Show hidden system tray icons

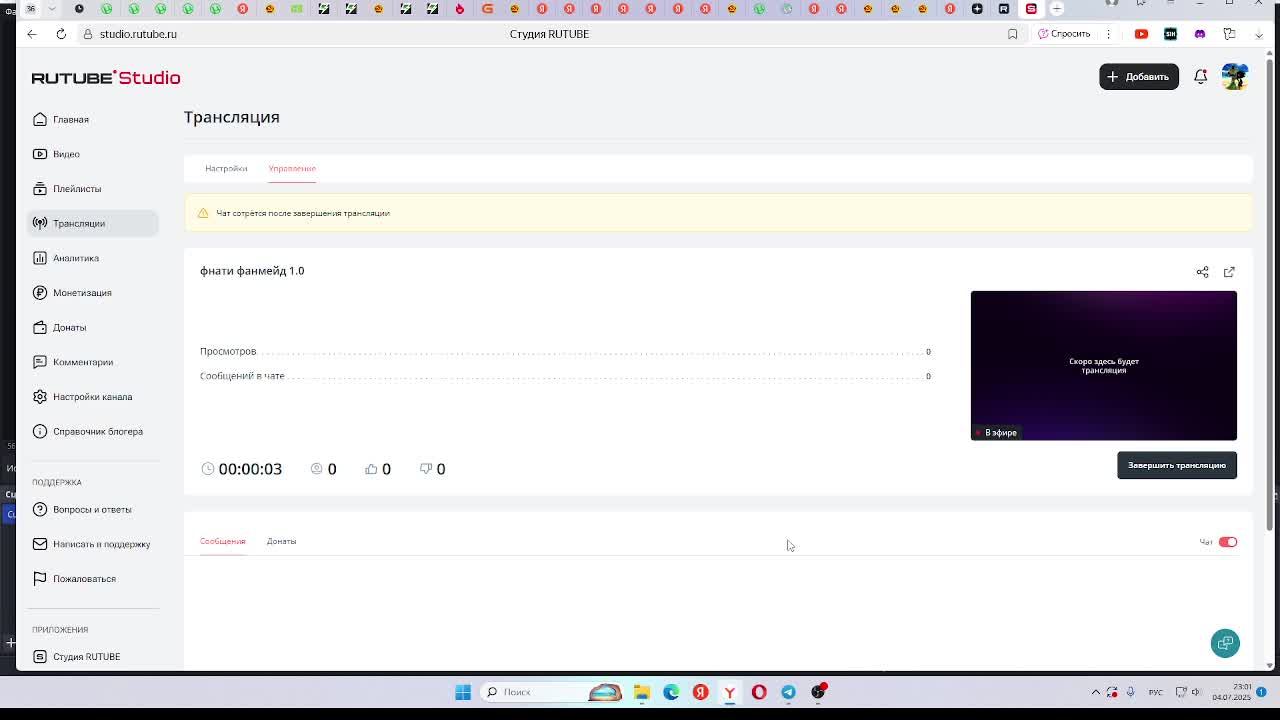pyautogui.click(x=1095, y=692)
